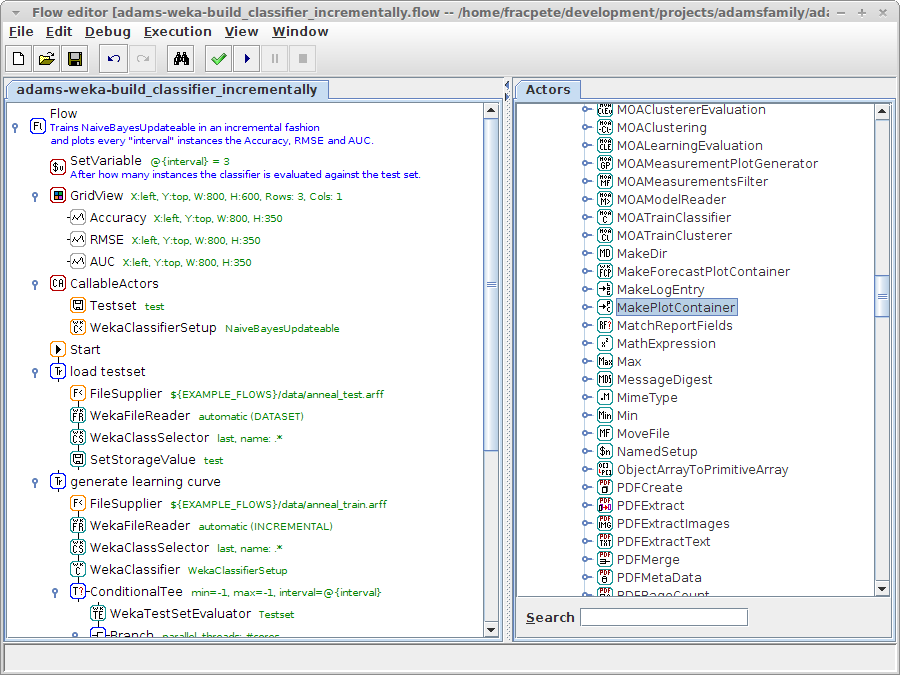
Task: Switch to adams-weka-build_classifier_incrementally tab
Action: [167, 90]
